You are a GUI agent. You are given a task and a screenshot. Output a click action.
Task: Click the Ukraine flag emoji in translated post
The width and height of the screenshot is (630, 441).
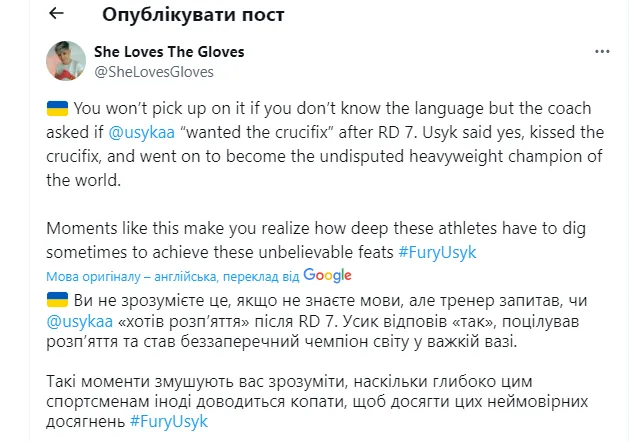coord(58,299)
